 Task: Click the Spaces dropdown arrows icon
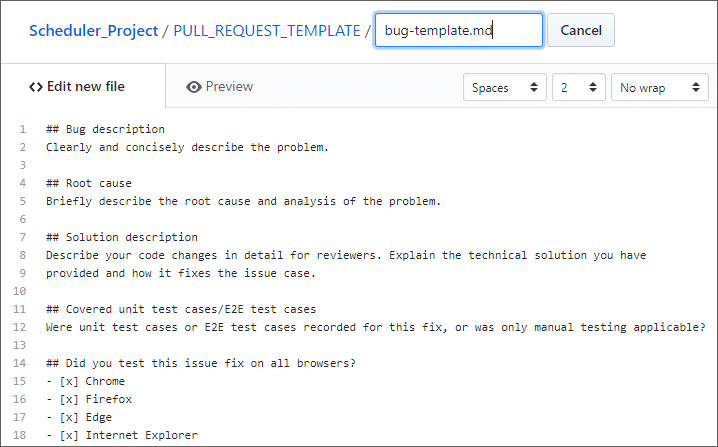(533, 87)
